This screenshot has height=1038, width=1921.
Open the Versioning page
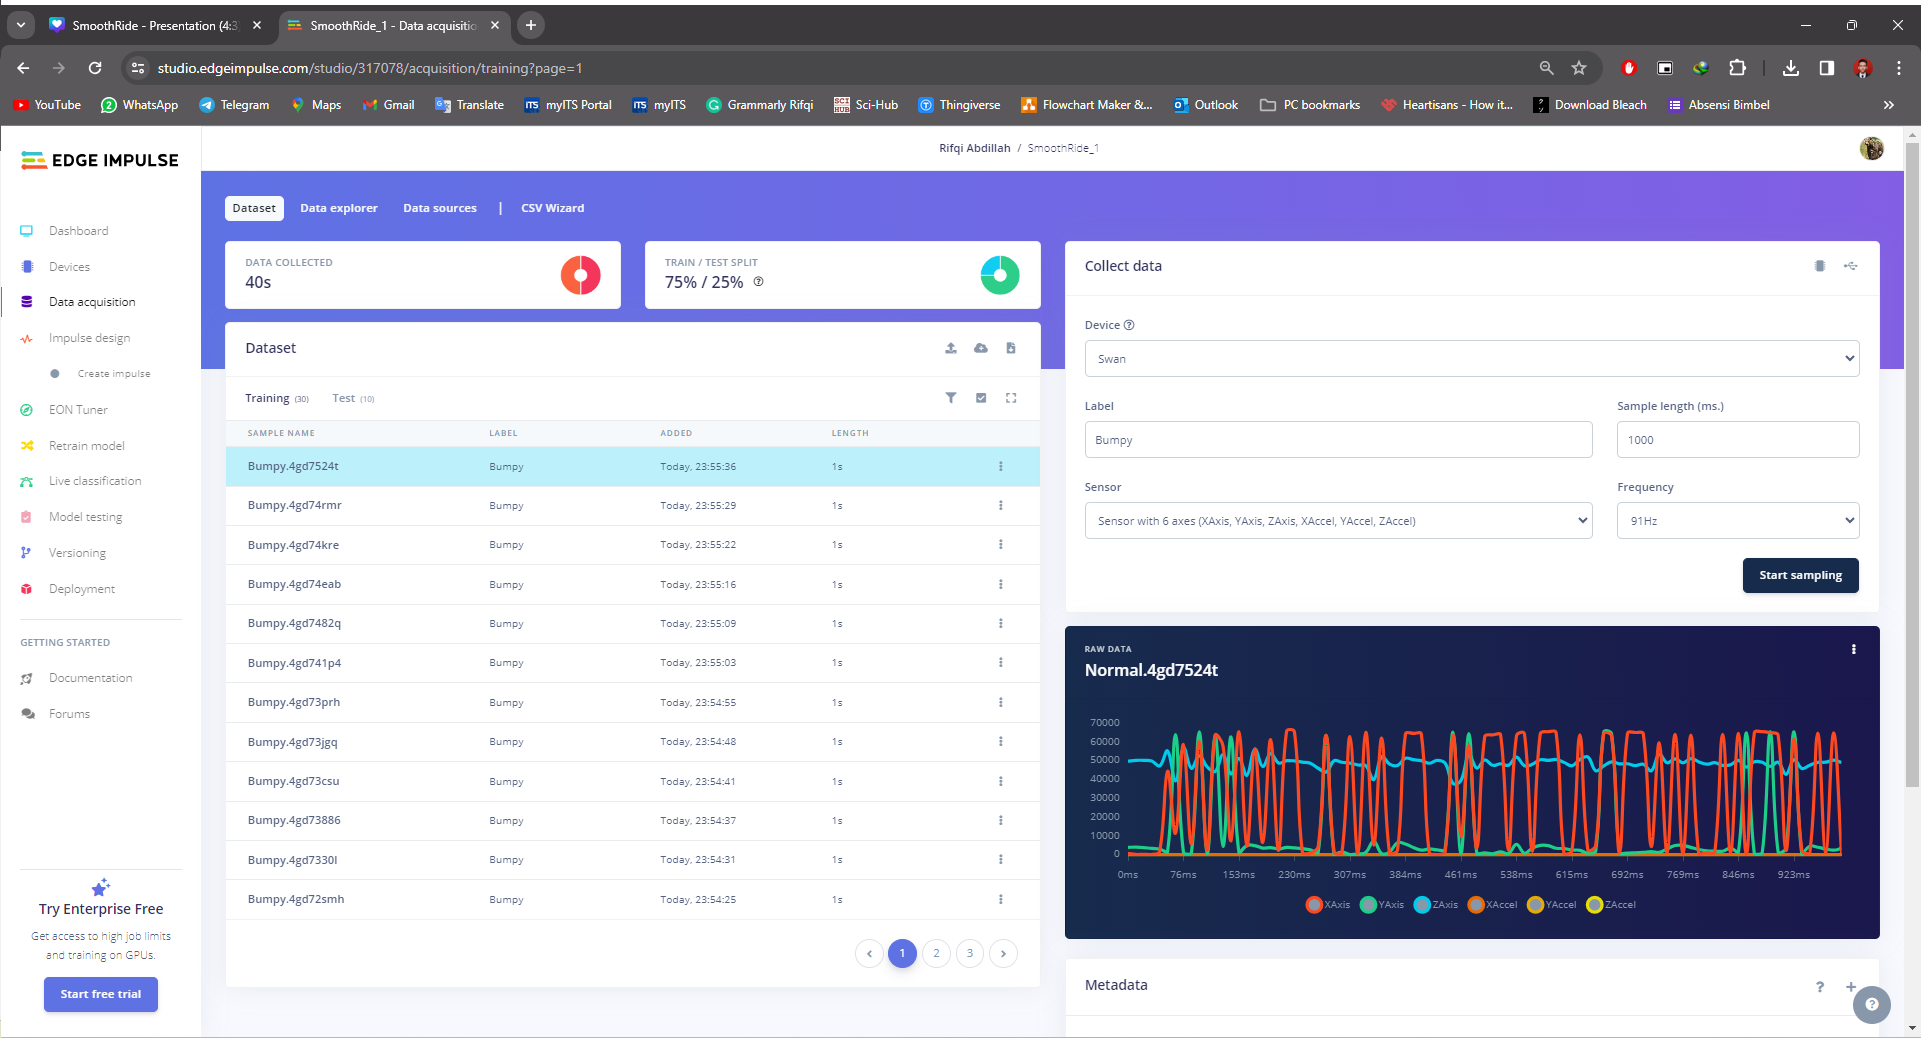(x=77, y=553)
